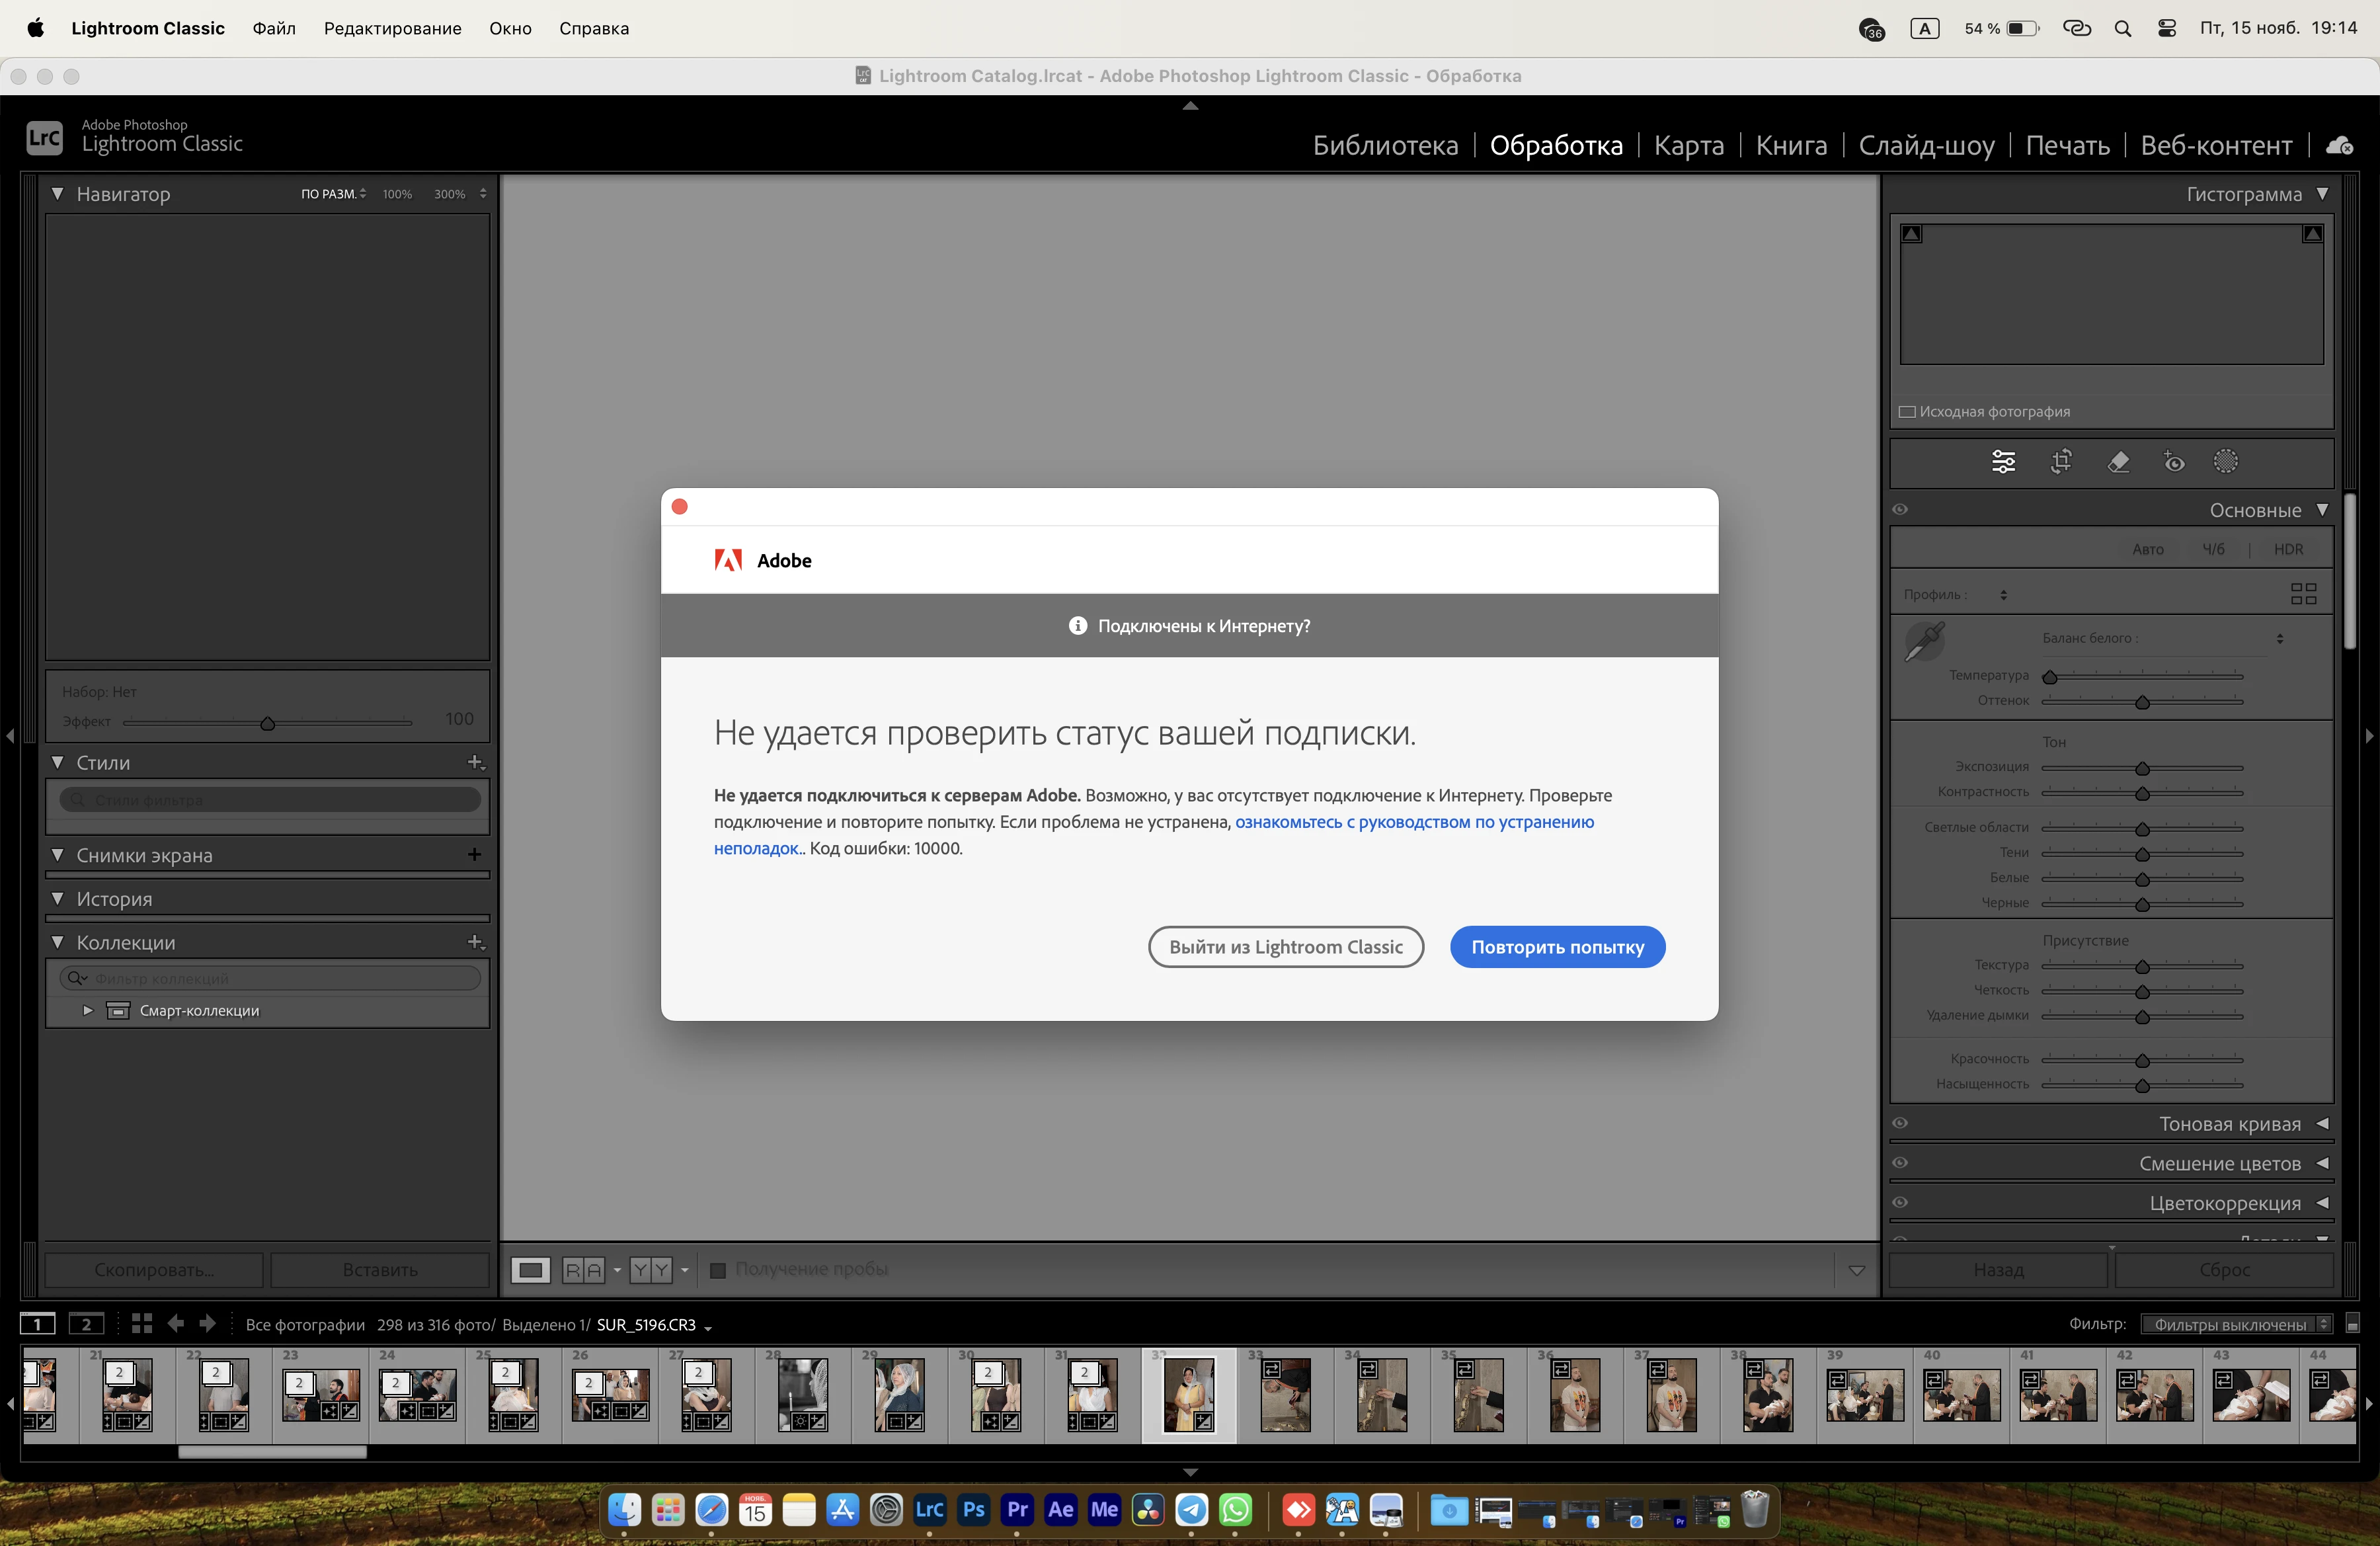
Task: Click main window display button 1
Action: tap(38, 1324)
